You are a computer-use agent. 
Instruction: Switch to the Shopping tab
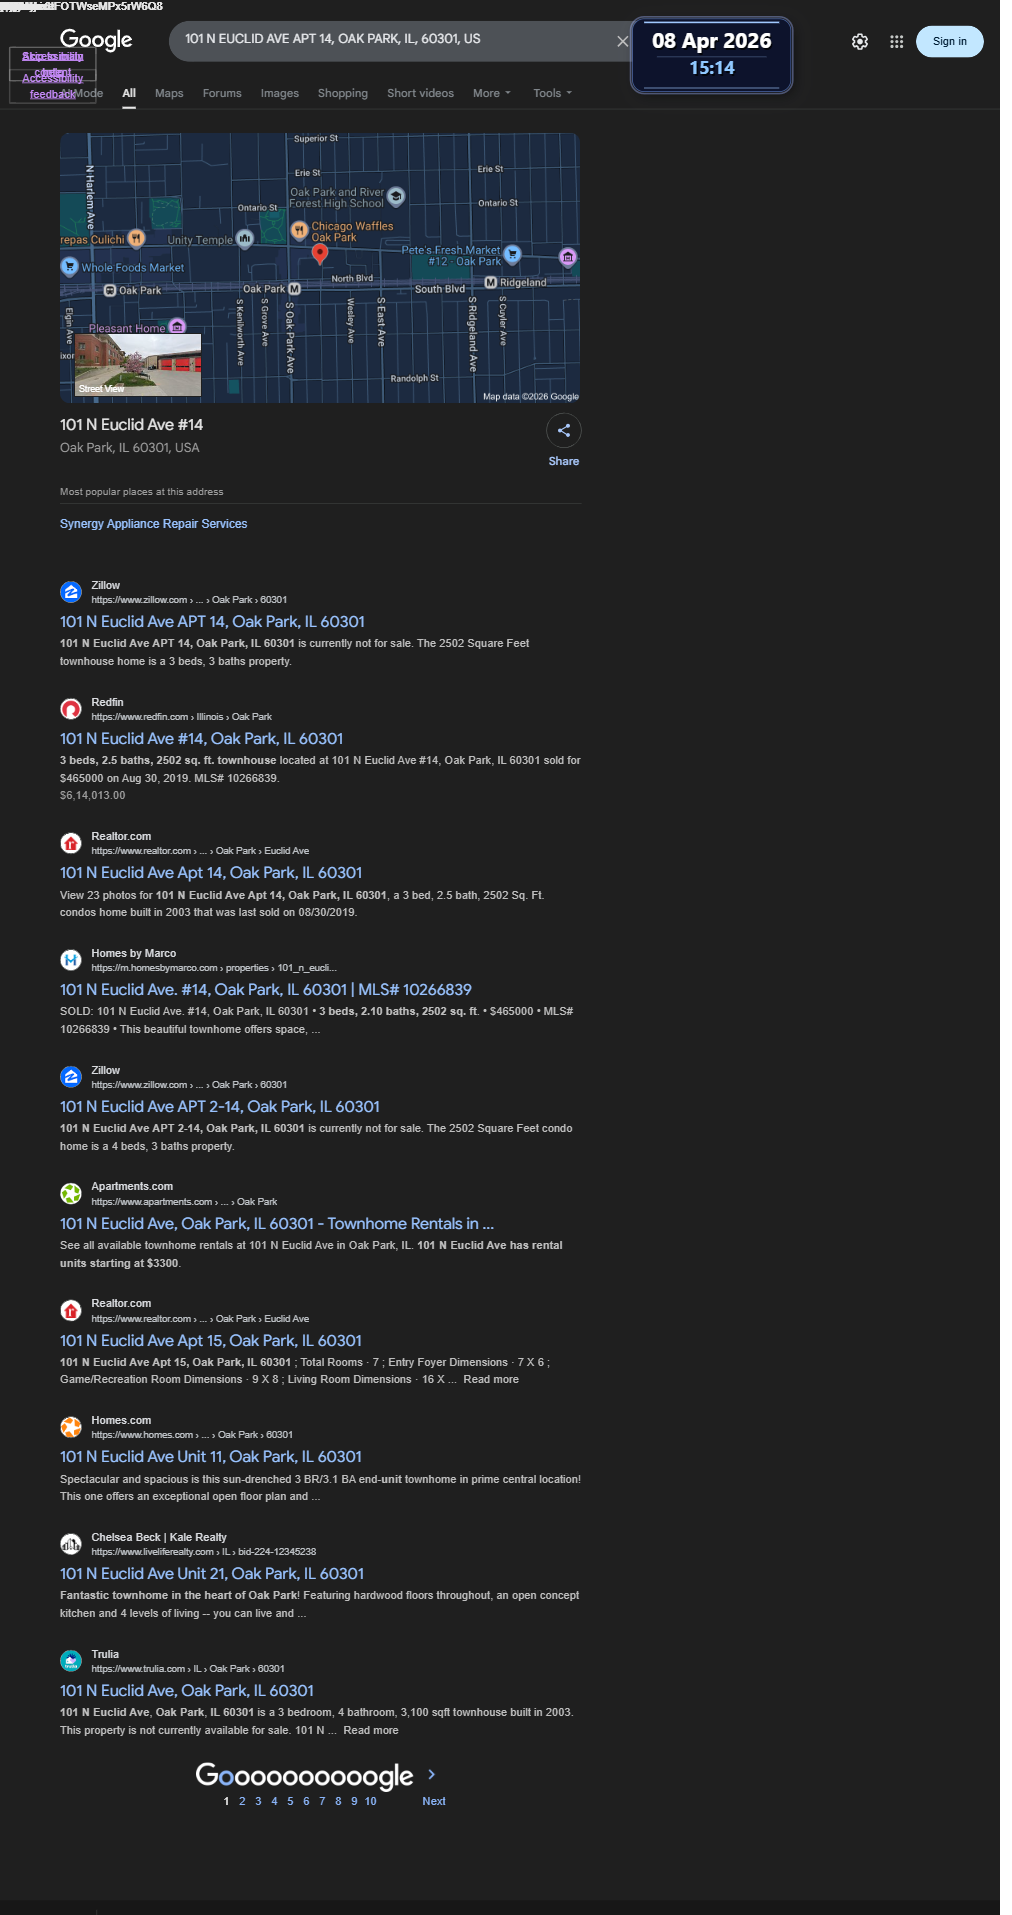click(343, 93)
